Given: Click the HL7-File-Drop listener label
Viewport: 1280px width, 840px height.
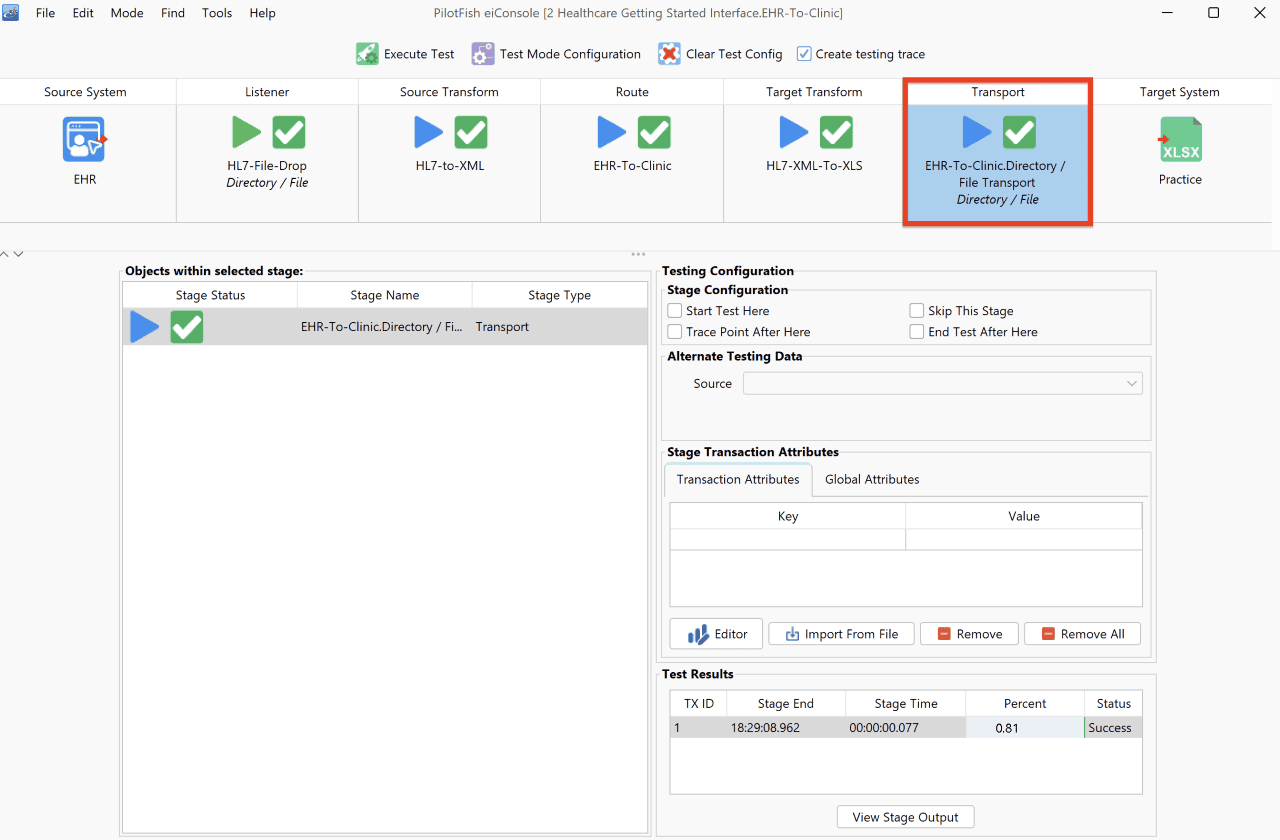Looking at the screenshot, I should (267, 166).
